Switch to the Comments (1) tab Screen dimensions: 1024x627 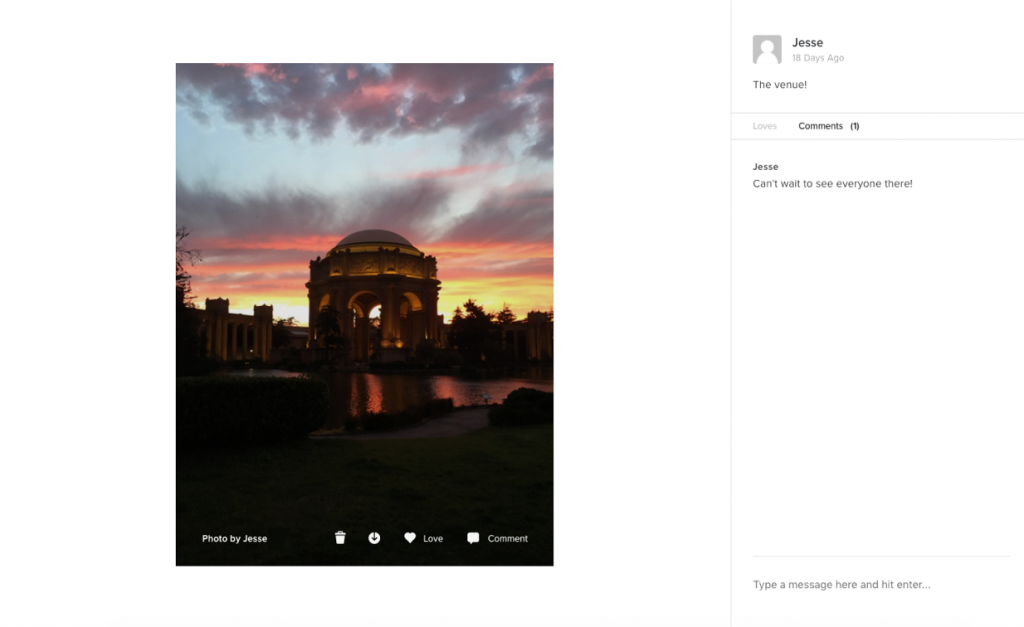click(829, 126)
